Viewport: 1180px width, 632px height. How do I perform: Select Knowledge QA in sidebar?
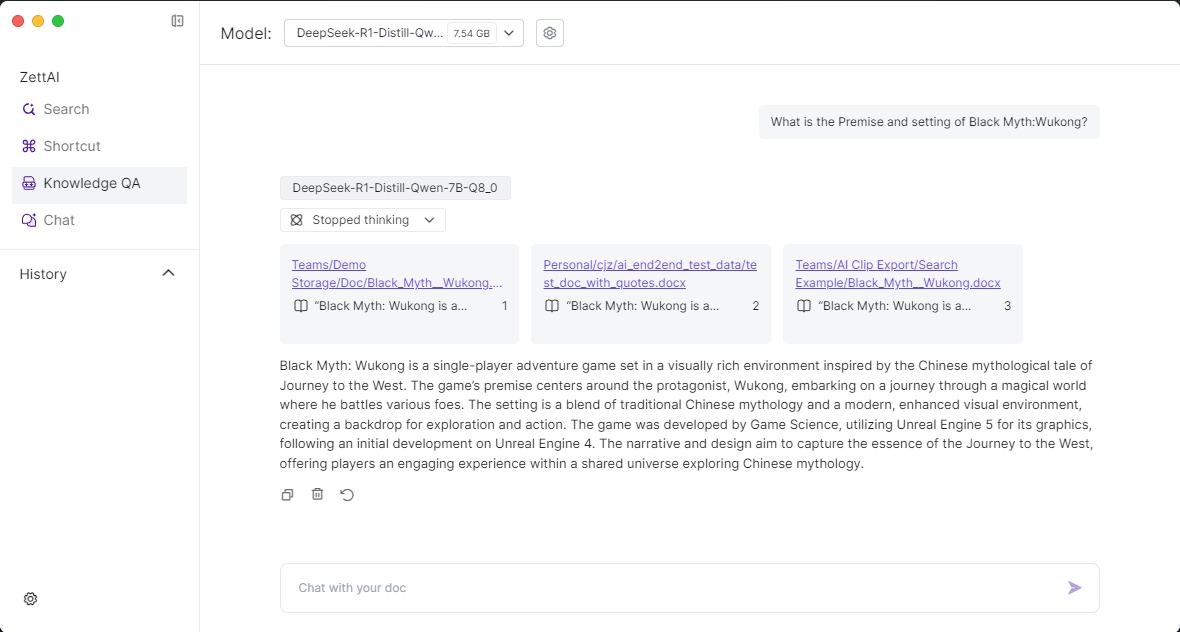91,183
